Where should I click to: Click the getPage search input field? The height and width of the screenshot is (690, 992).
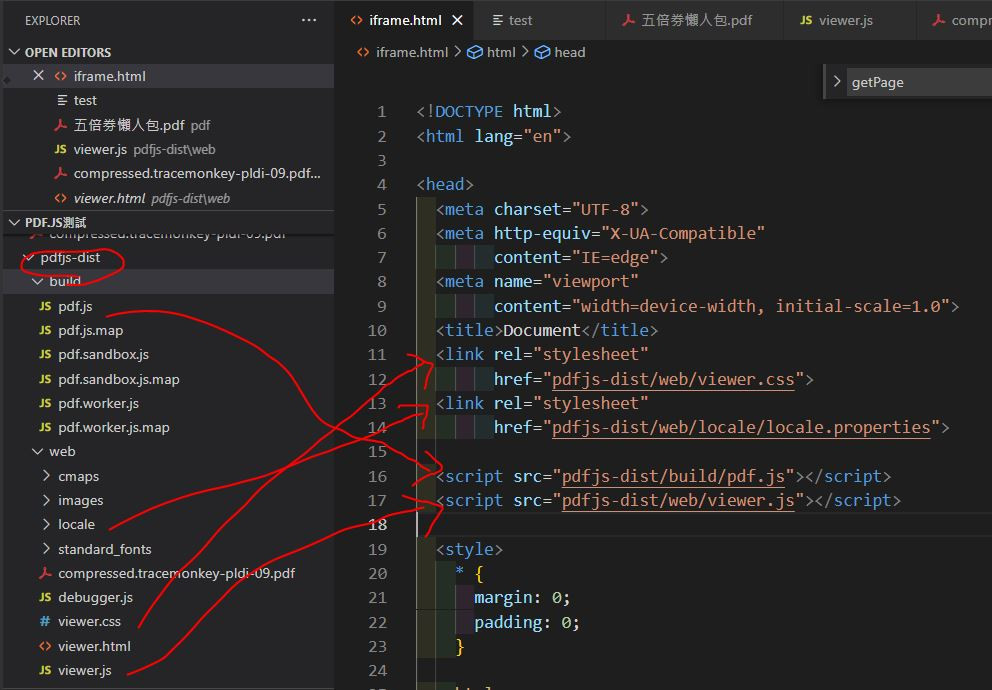point(921,82)
